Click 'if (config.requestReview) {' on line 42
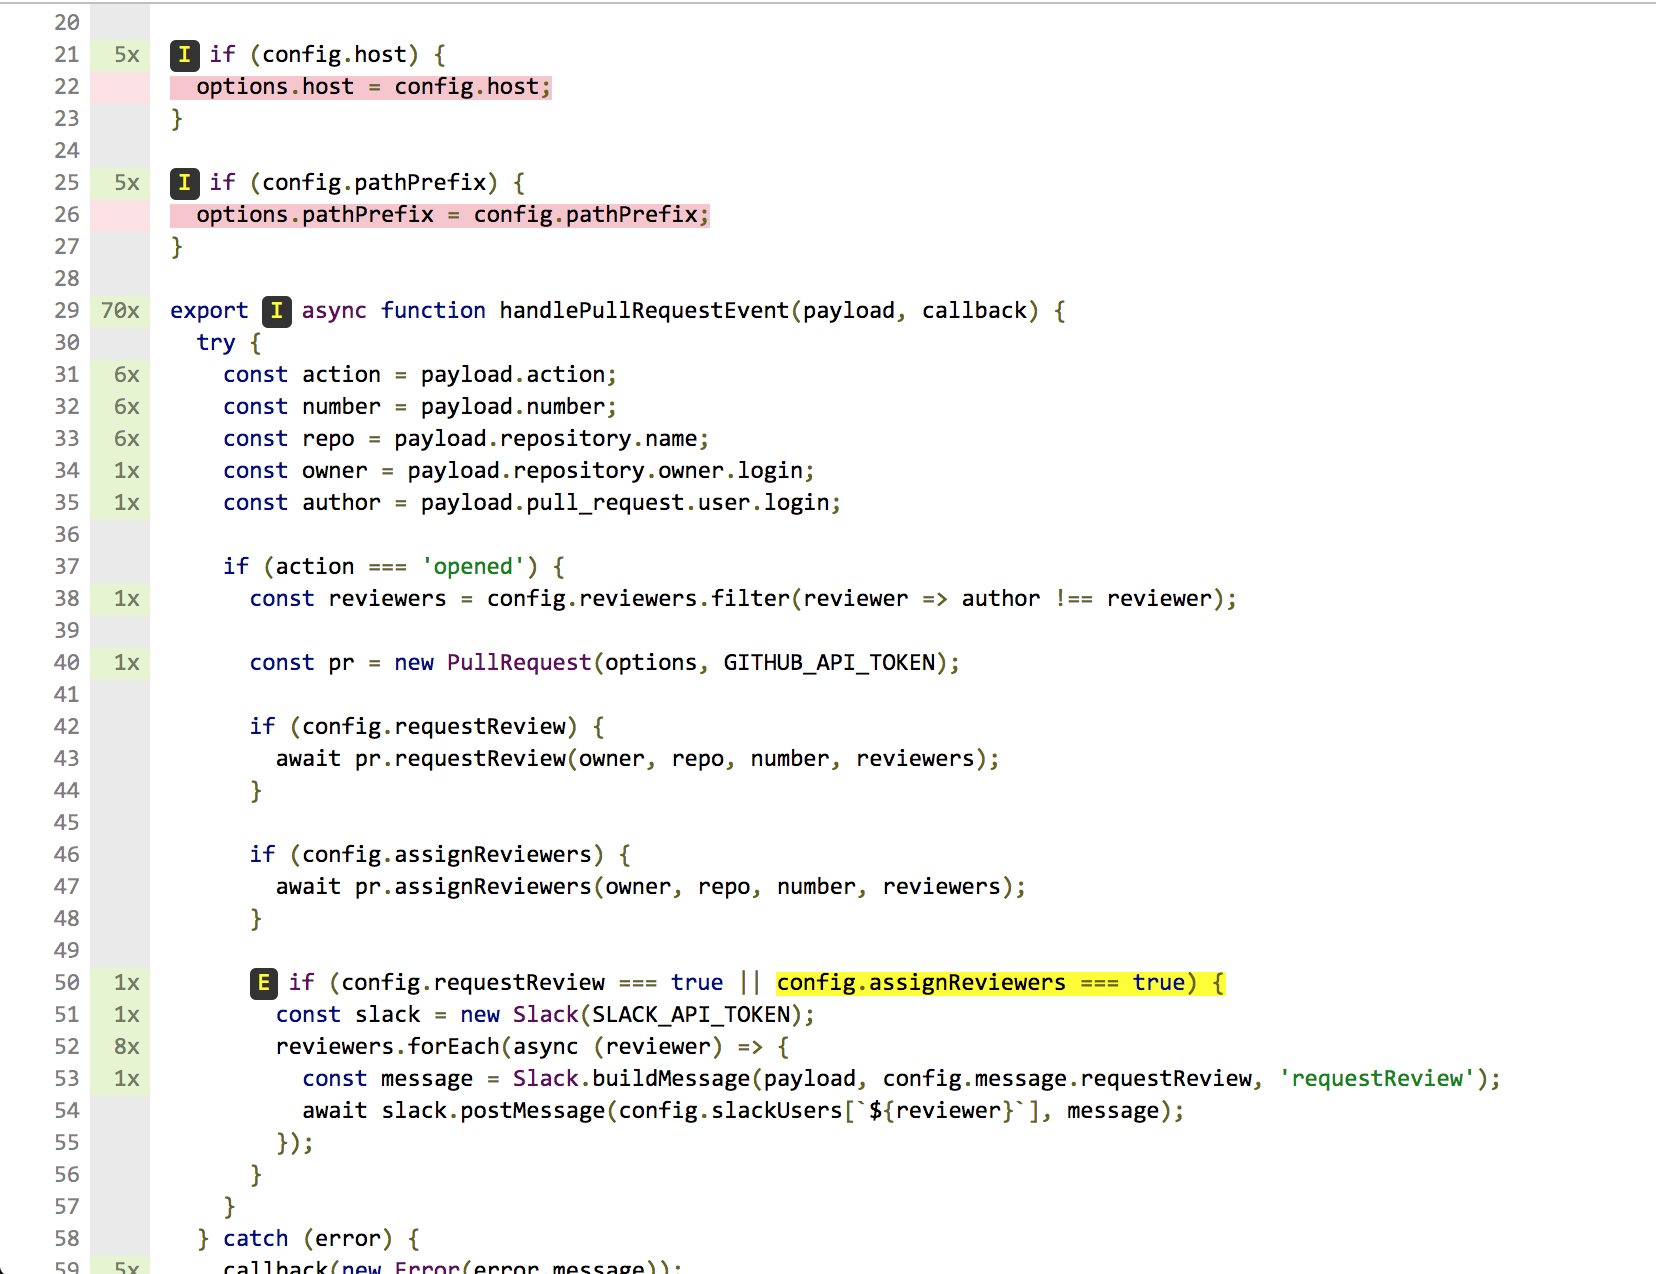Viewport: 1656px width, 1274px height. (x=427, y=727)
